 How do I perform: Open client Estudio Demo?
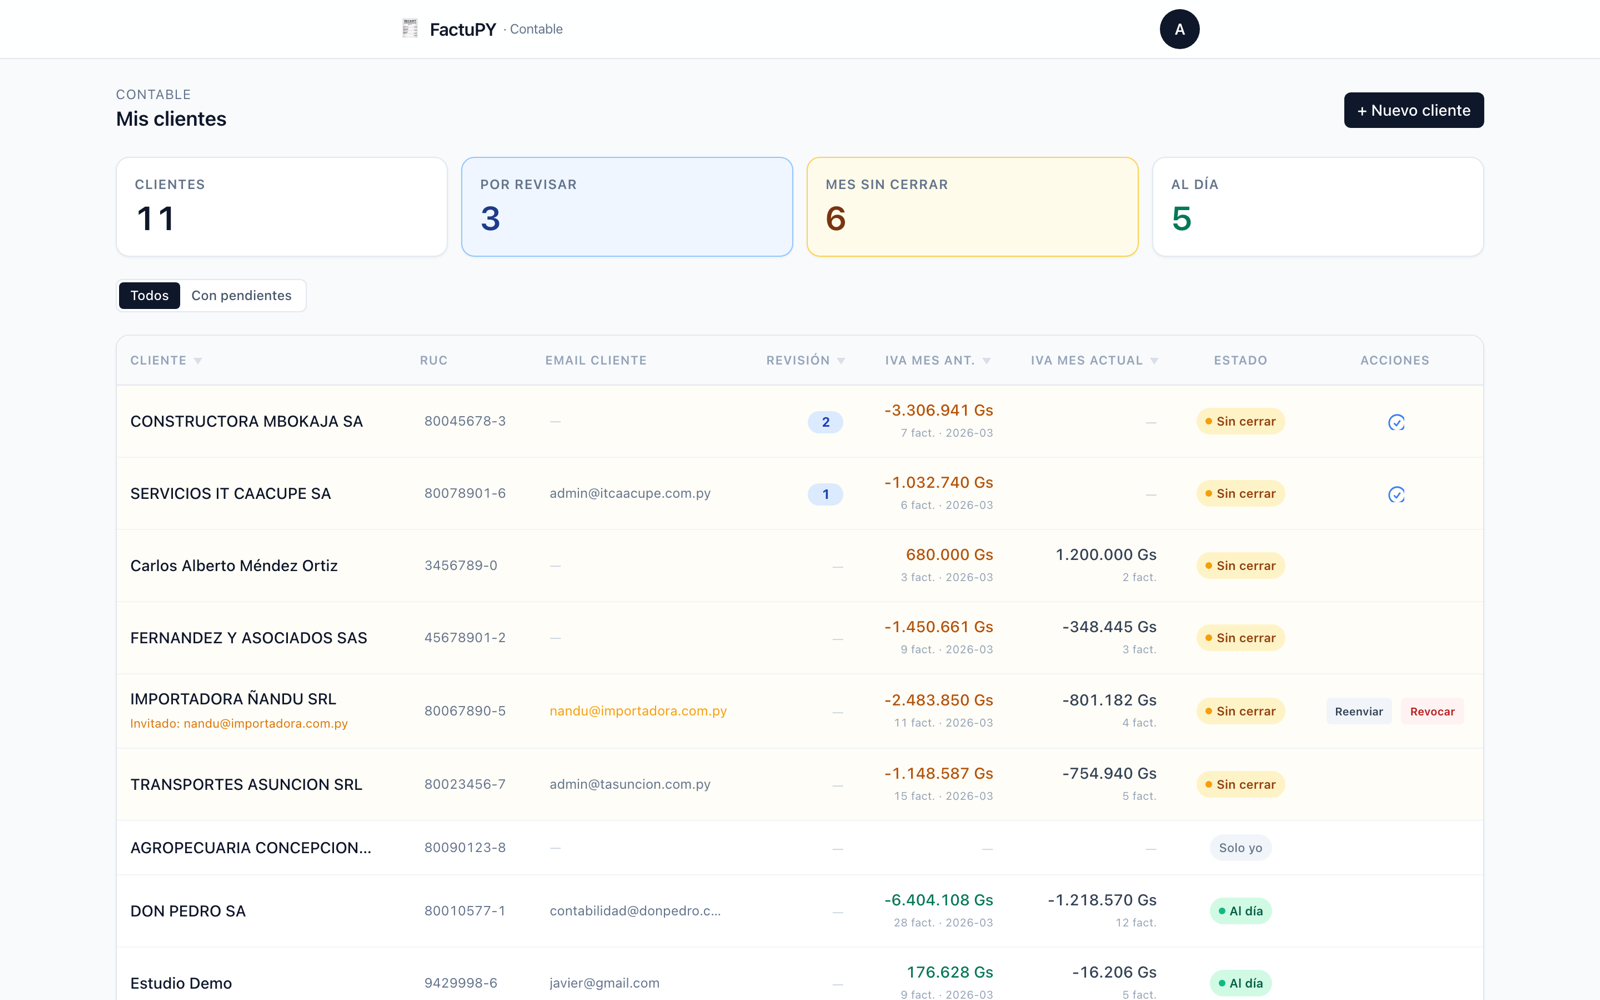click(x=181, y=983)
